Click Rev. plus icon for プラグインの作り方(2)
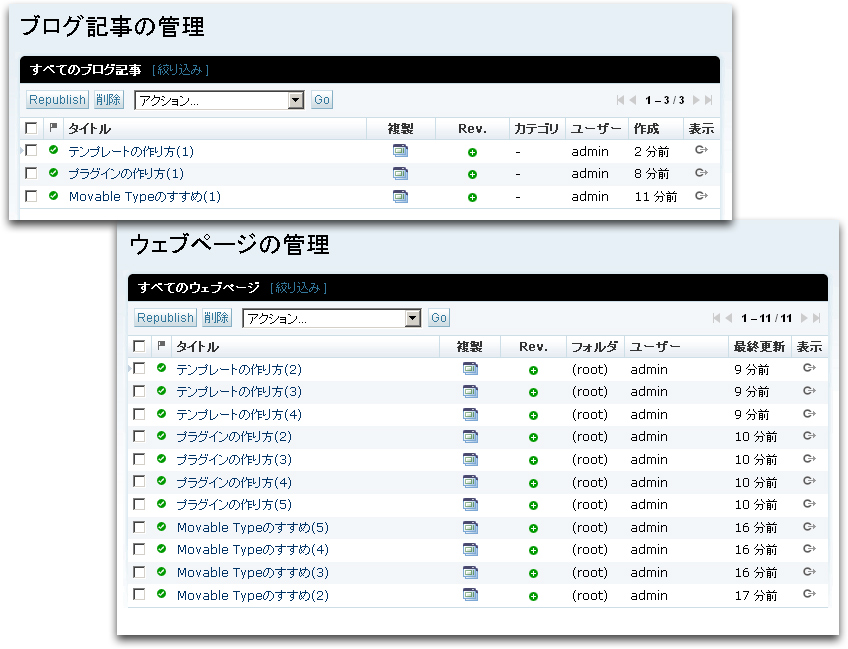Image resolution: width=848 pixels, height=649 pixels. coord(533,437)
